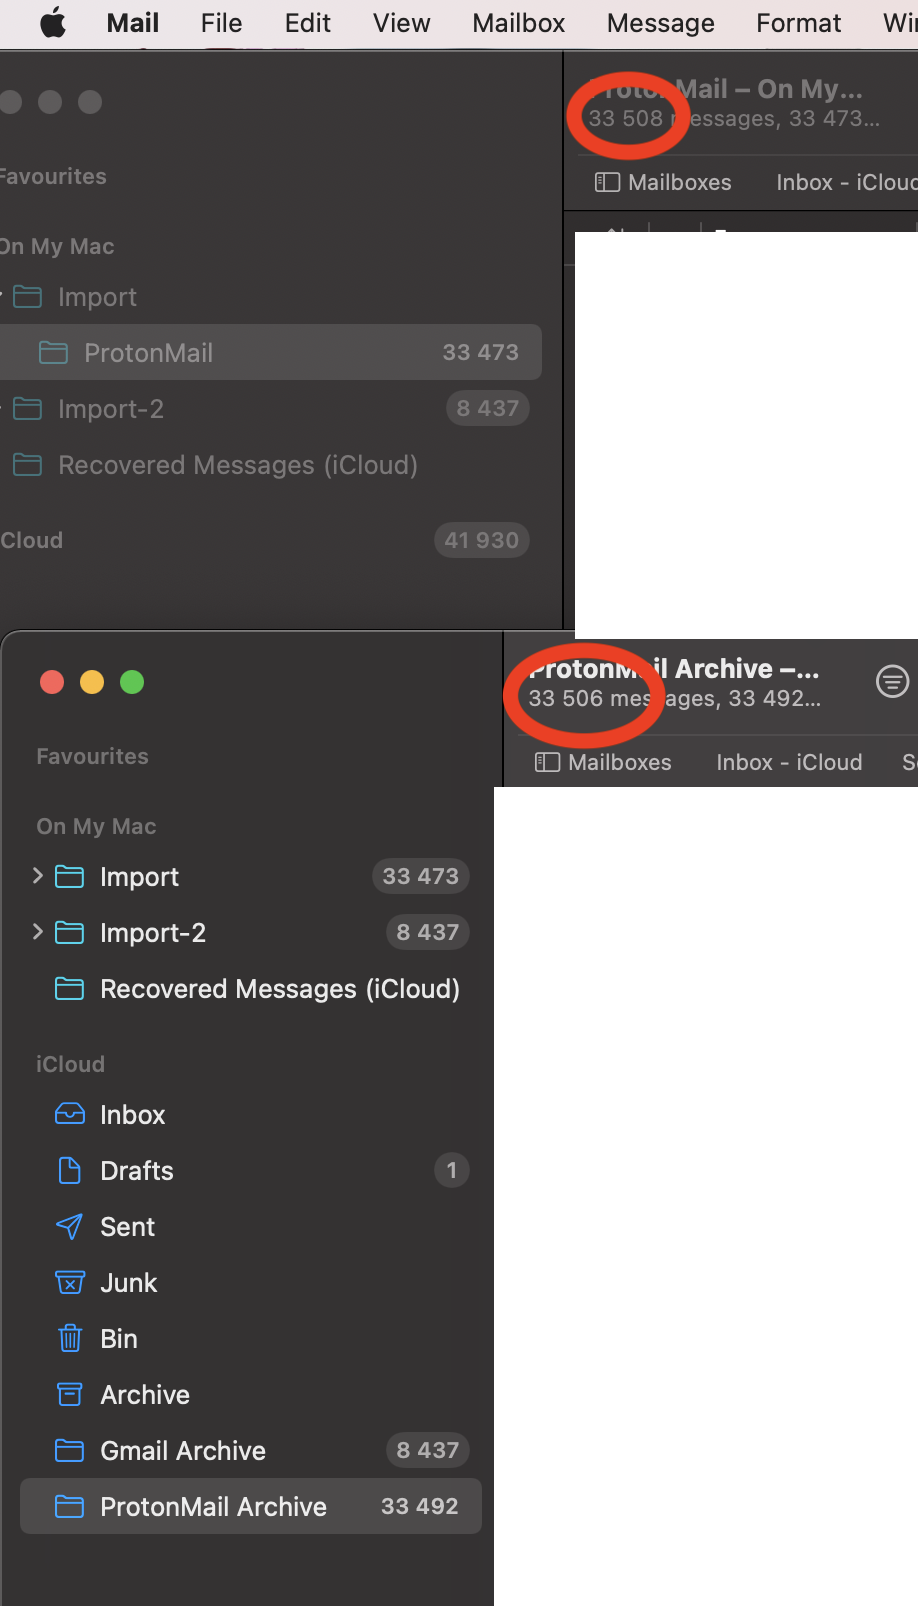Click the Sent paper plane icon
This screenshot has height=1606, width=918.
69,1226
